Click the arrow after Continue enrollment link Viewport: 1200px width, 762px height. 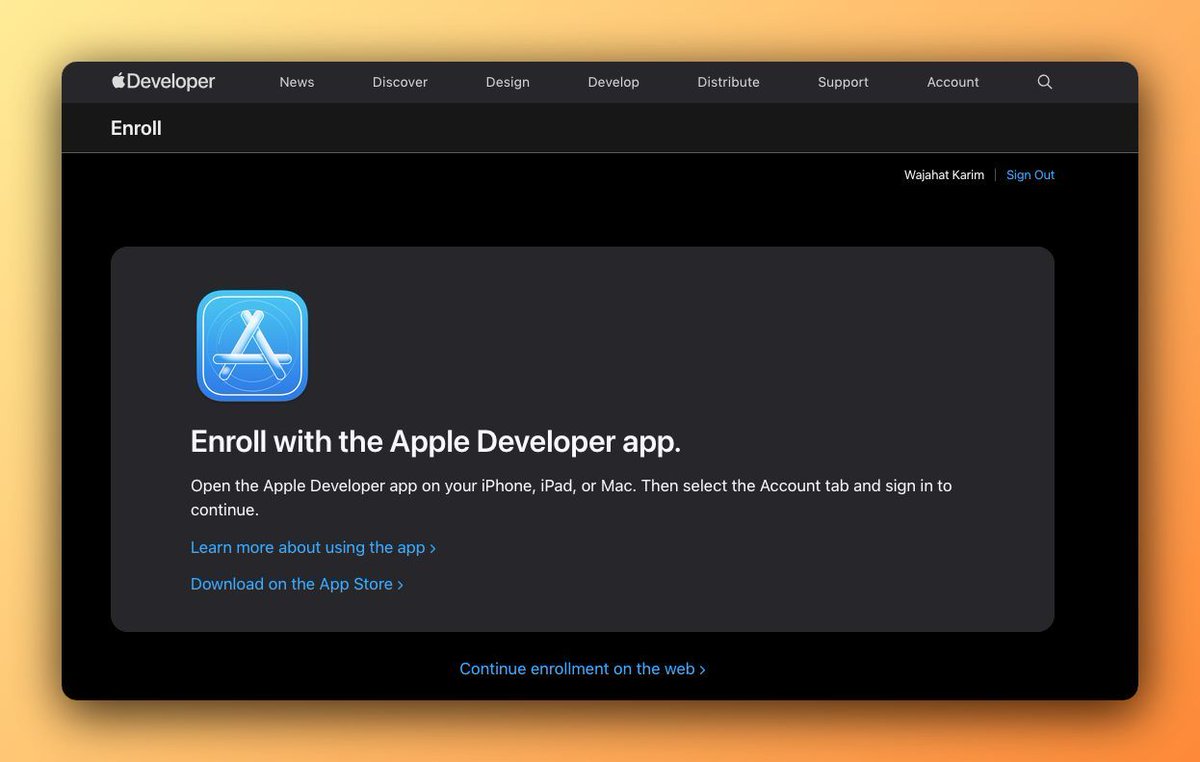(x=703, y=669)
